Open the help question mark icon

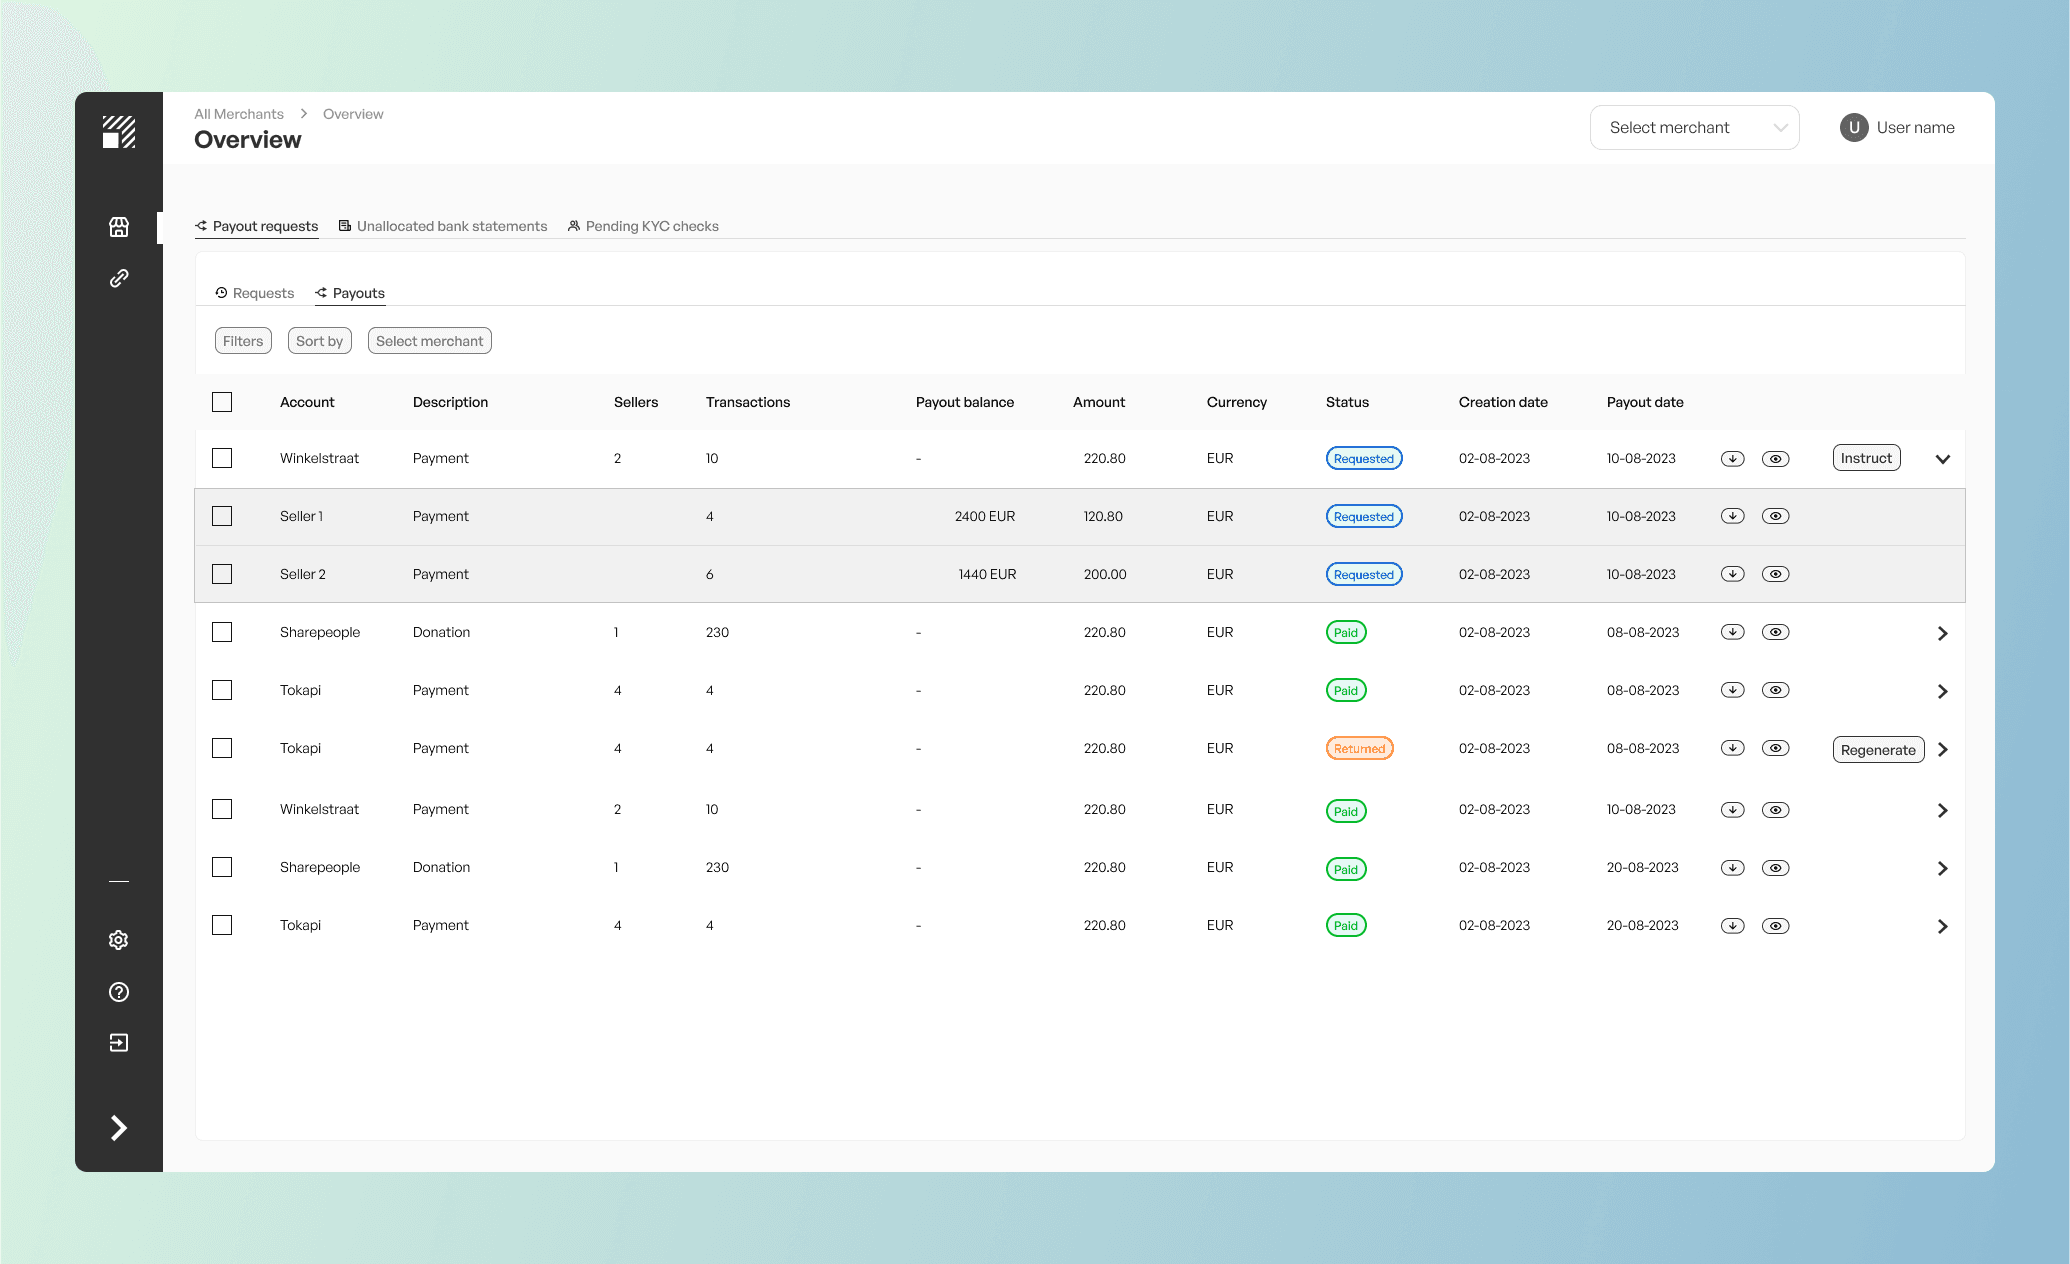[x=119, y=992]
